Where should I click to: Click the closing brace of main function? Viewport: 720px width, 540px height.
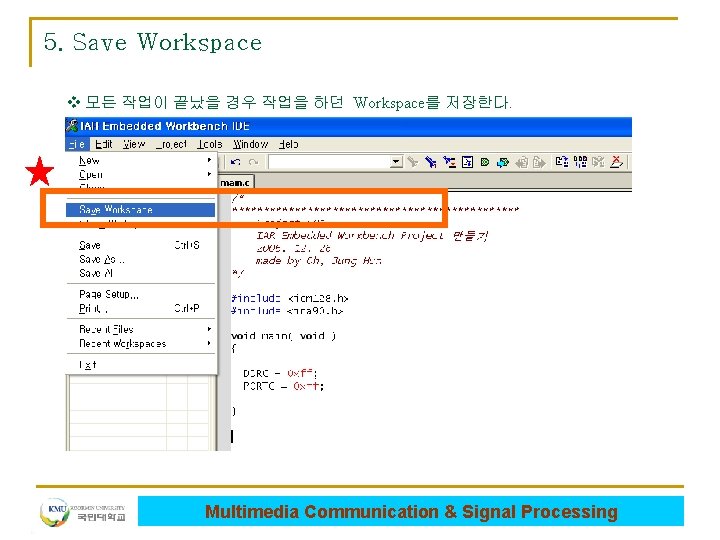[234, 411]
